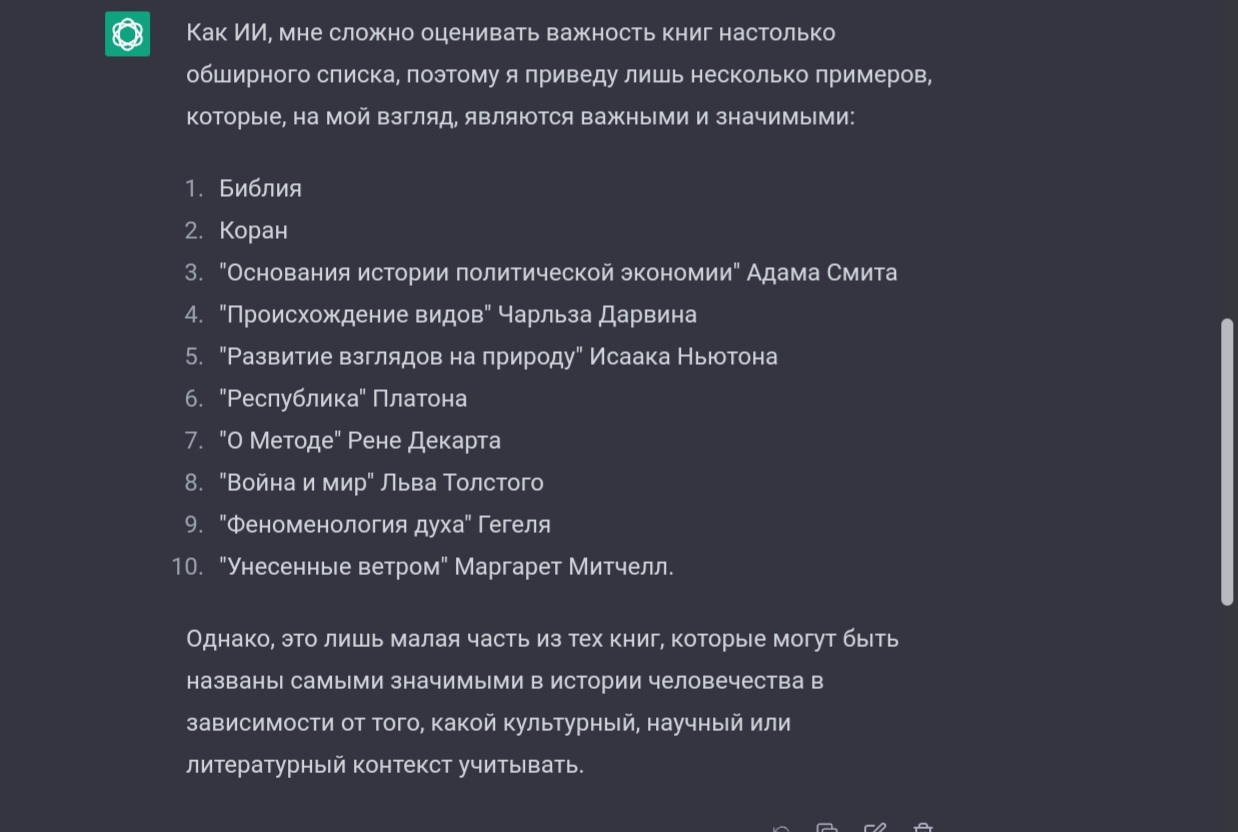This screenshot has width=1238, height=832.
Task: Click the list item 'Библия'
Action: 260,188
